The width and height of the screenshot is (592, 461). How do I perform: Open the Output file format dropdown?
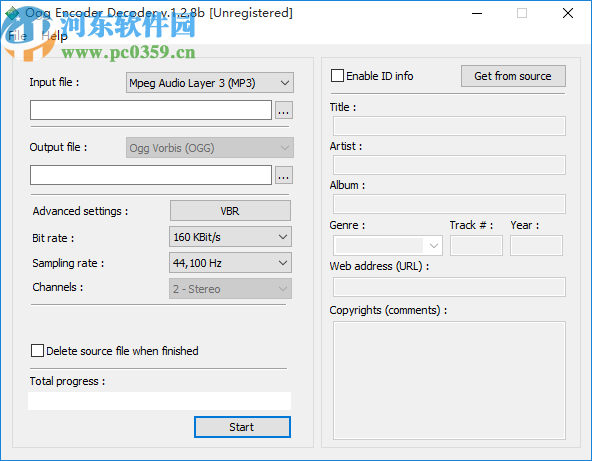point(210,148)
